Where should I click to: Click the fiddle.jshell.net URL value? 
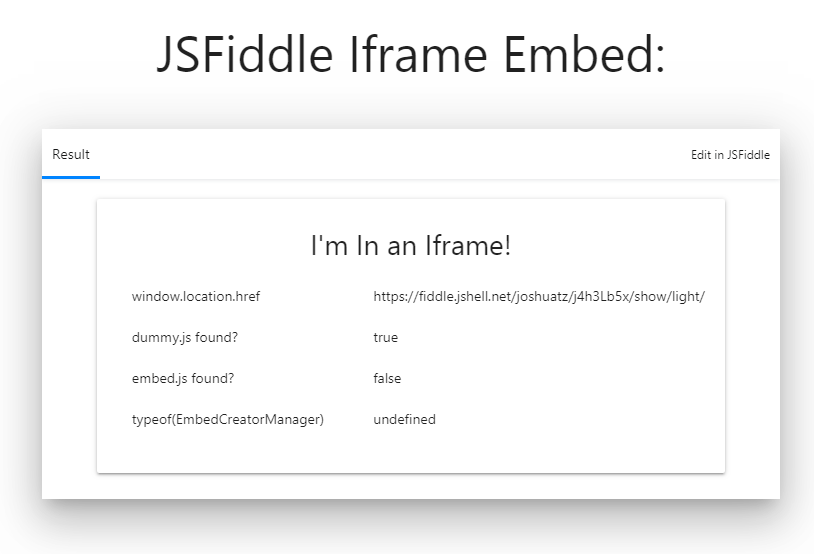(x=539, y=297)
